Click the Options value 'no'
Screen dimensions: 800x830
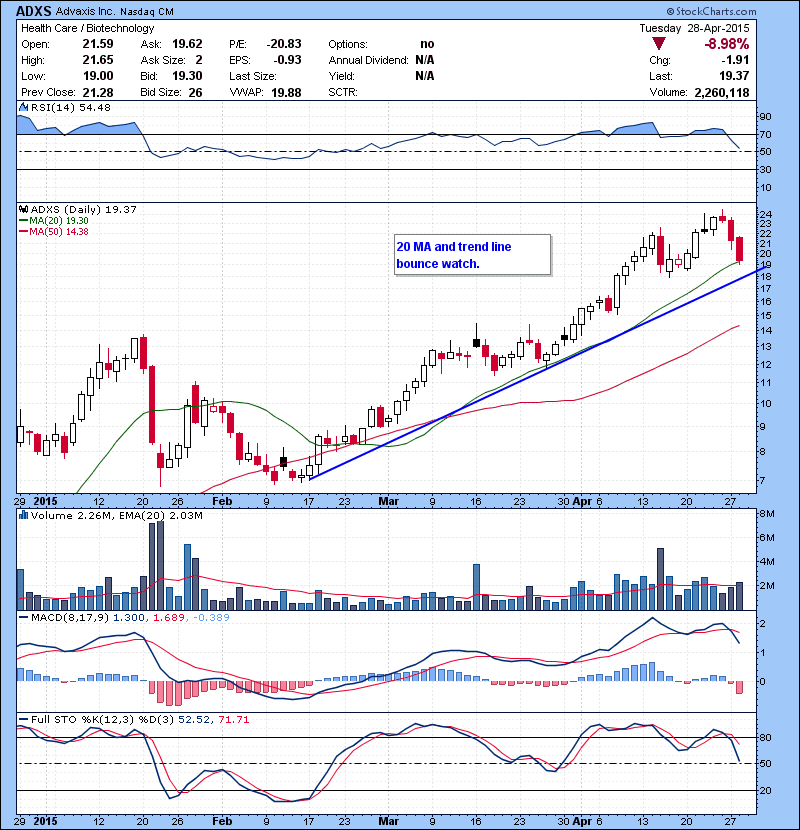427,44
